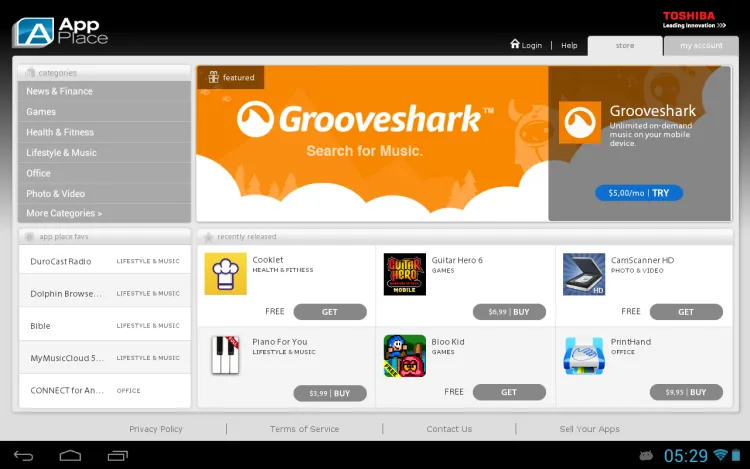This screenshot has height=469, width=750.
Task: Click the CamScanner HD title
Action: click(x=642, y=260)
